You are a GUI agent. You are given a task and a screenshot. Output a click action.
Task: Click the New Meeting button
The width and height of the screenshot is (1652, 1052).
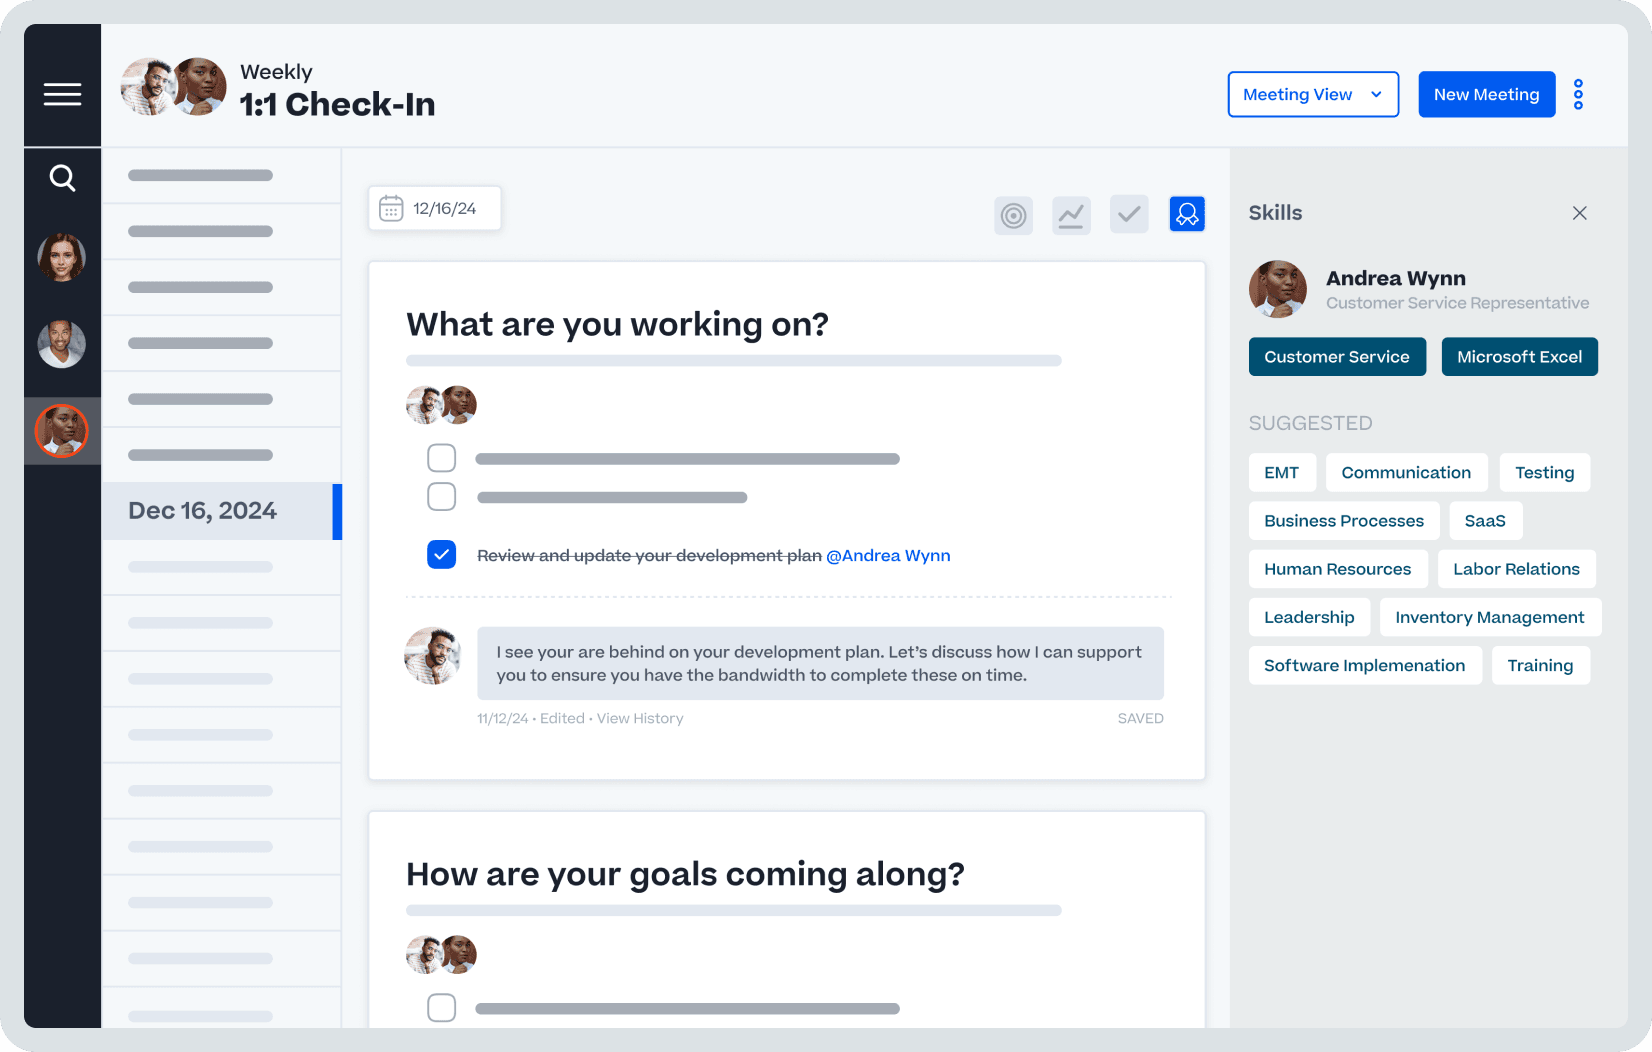(1486, 94)
